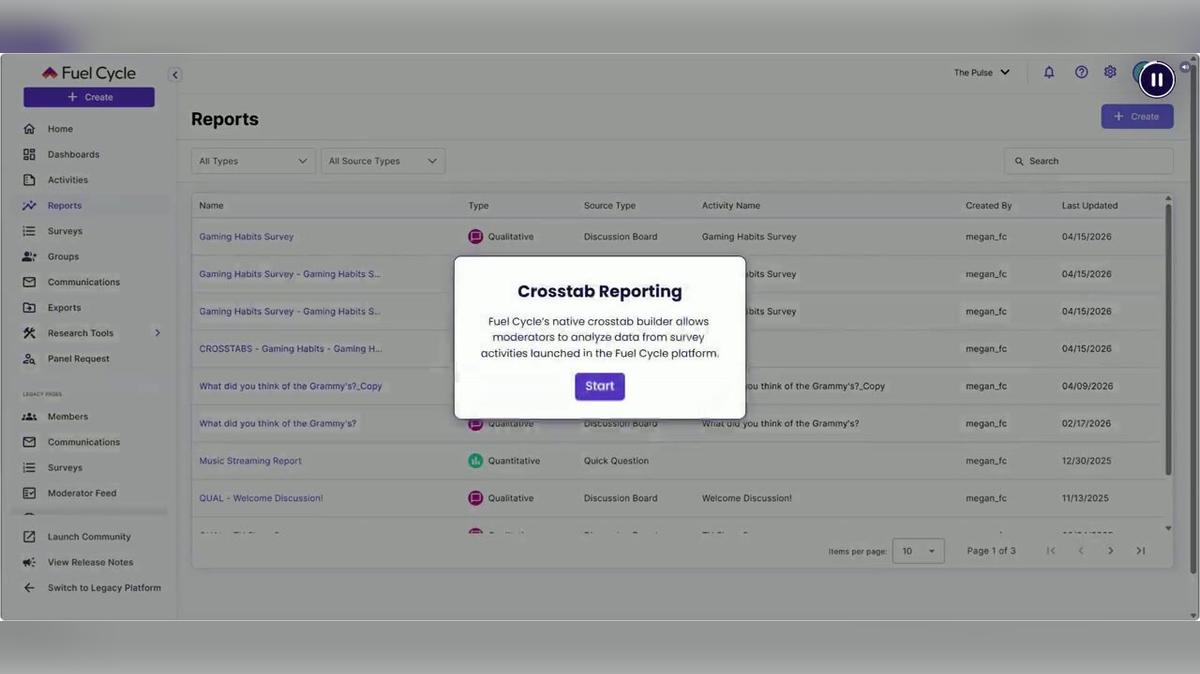The height and width of the screenshot is (674, 1200).
Task: Open the CROSSTABS - Gaming Habits report link
Action: (x=290, y=349)
